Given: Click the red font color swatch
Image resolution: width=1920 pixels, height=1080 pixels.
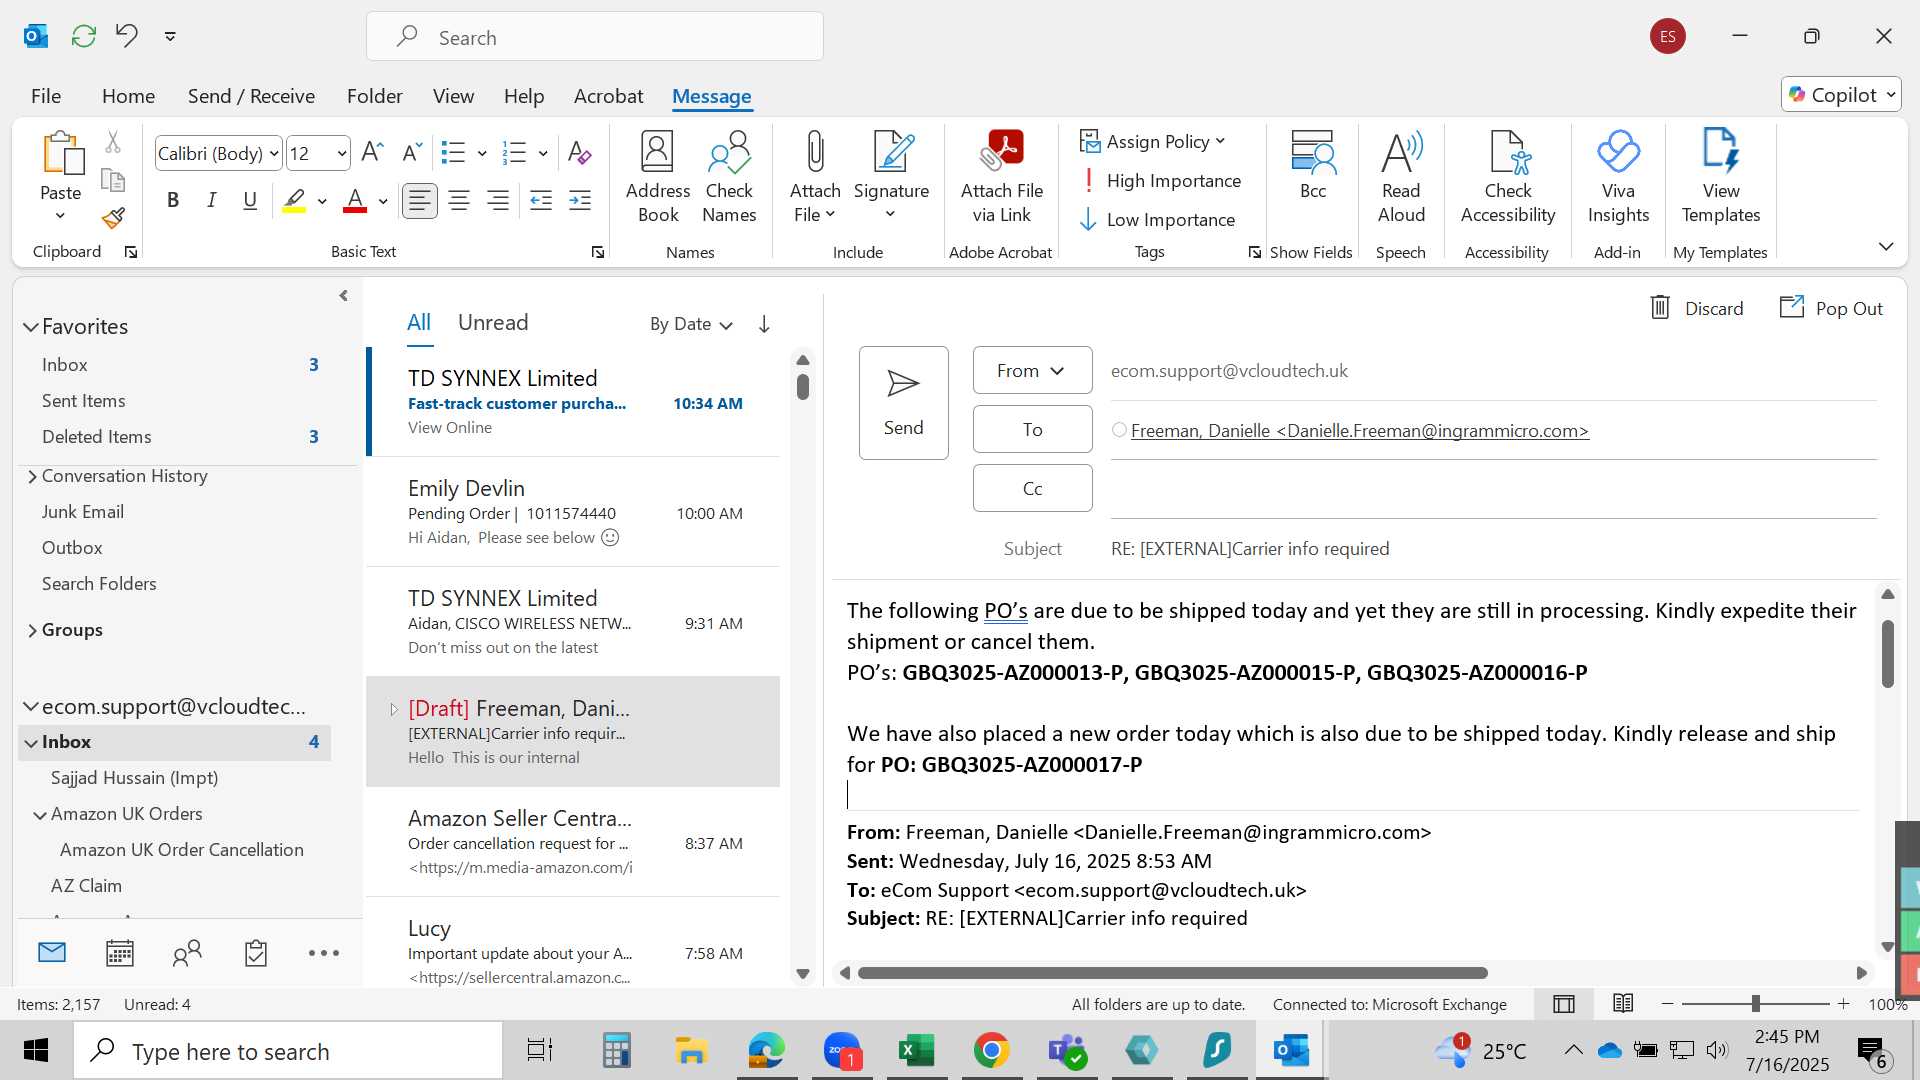Looking at the screenshot, I should pos(355,201).
